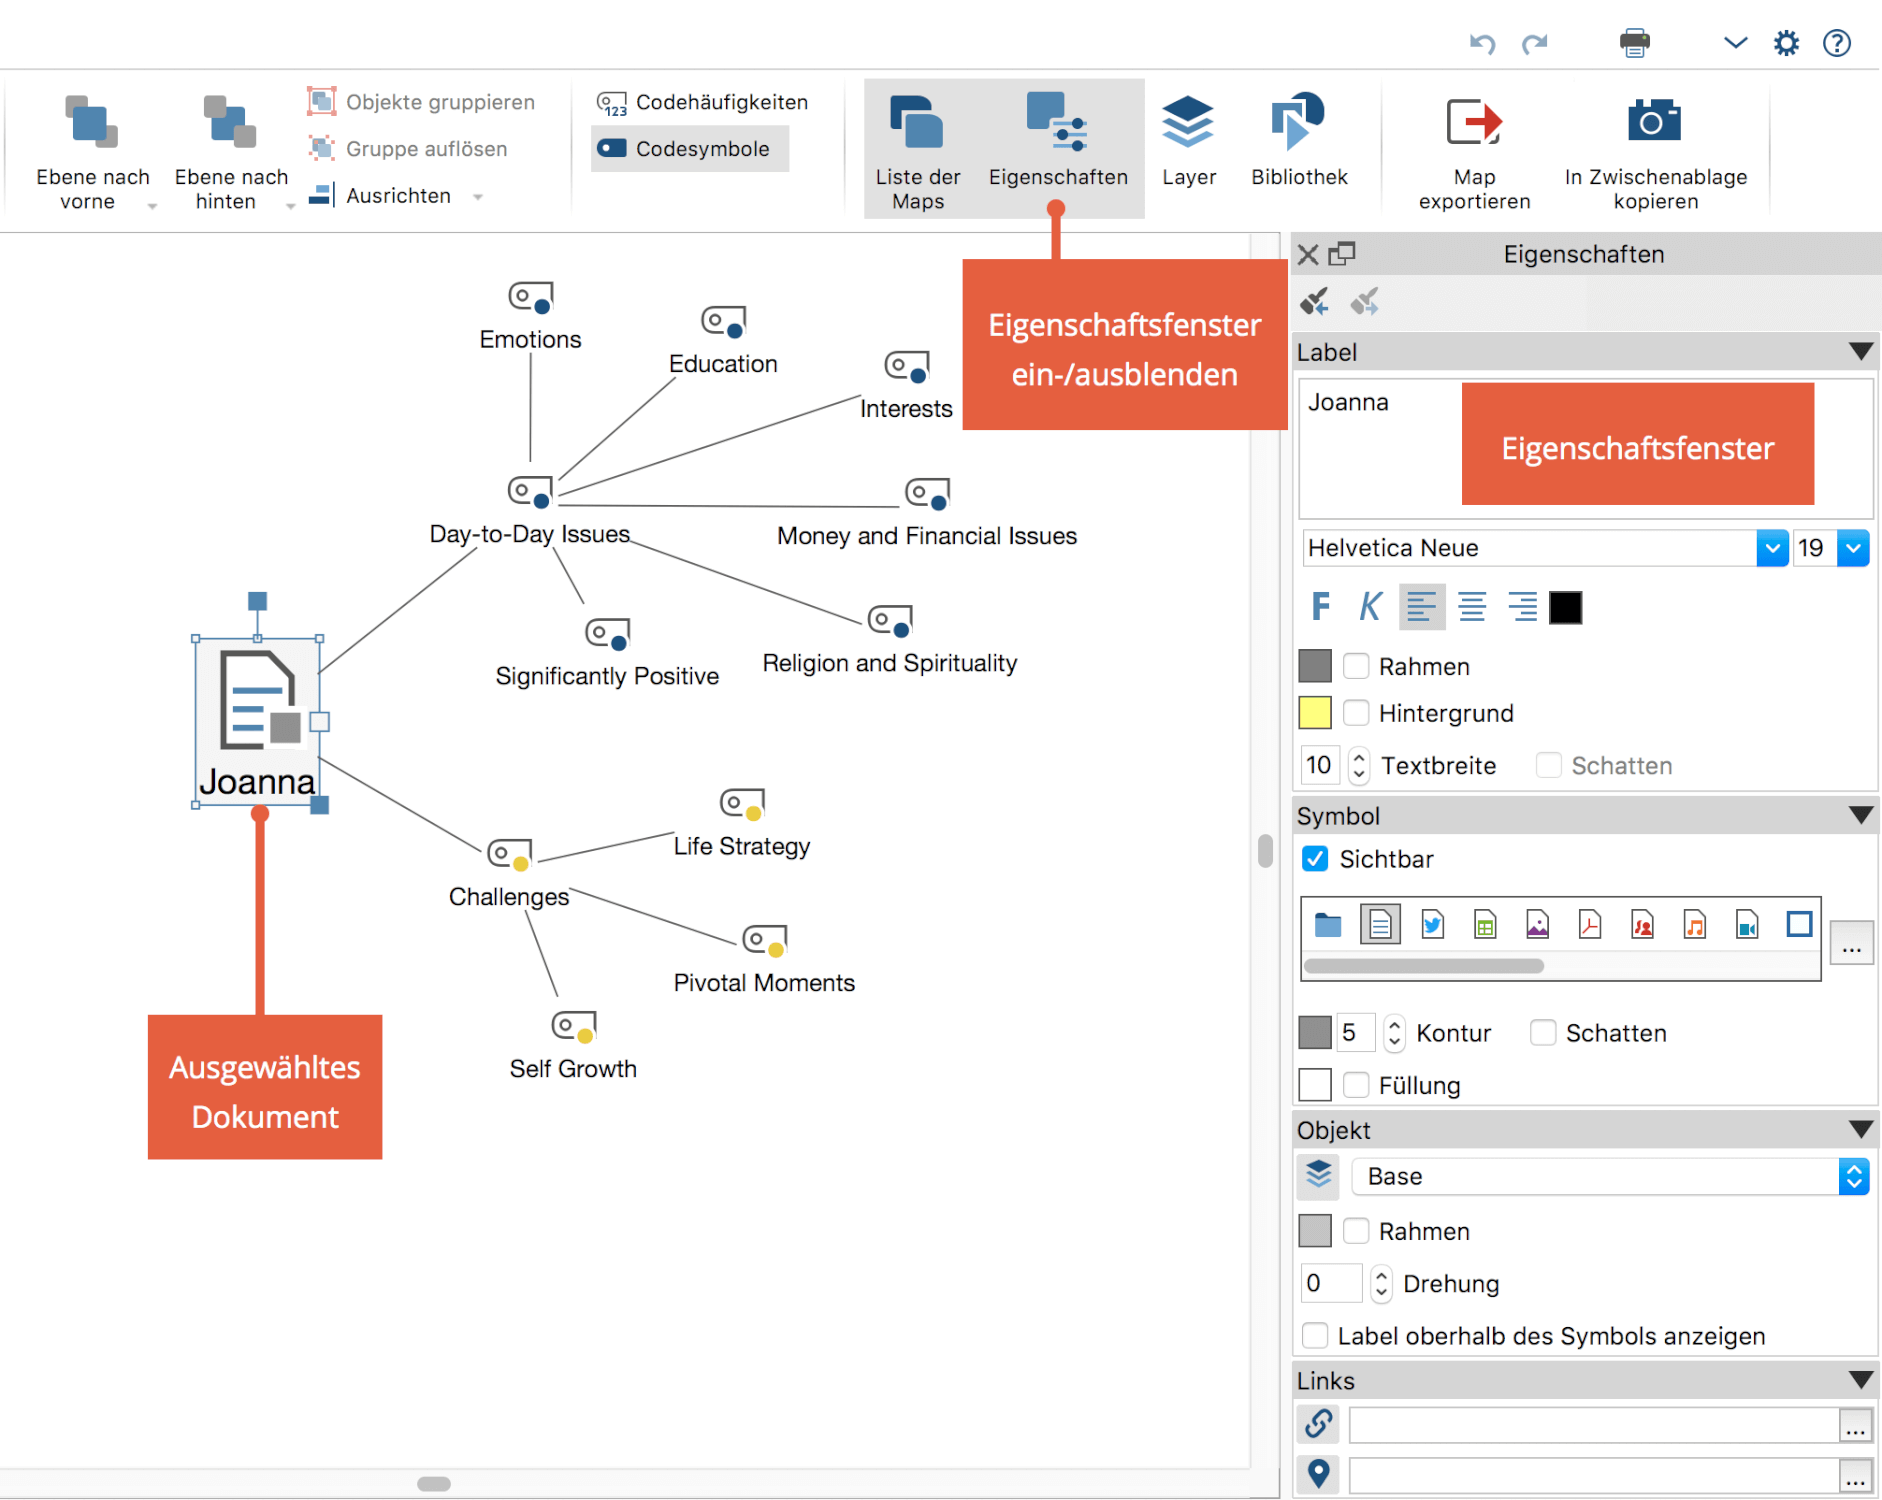Select the table document symbol

tap(1485, 925)
